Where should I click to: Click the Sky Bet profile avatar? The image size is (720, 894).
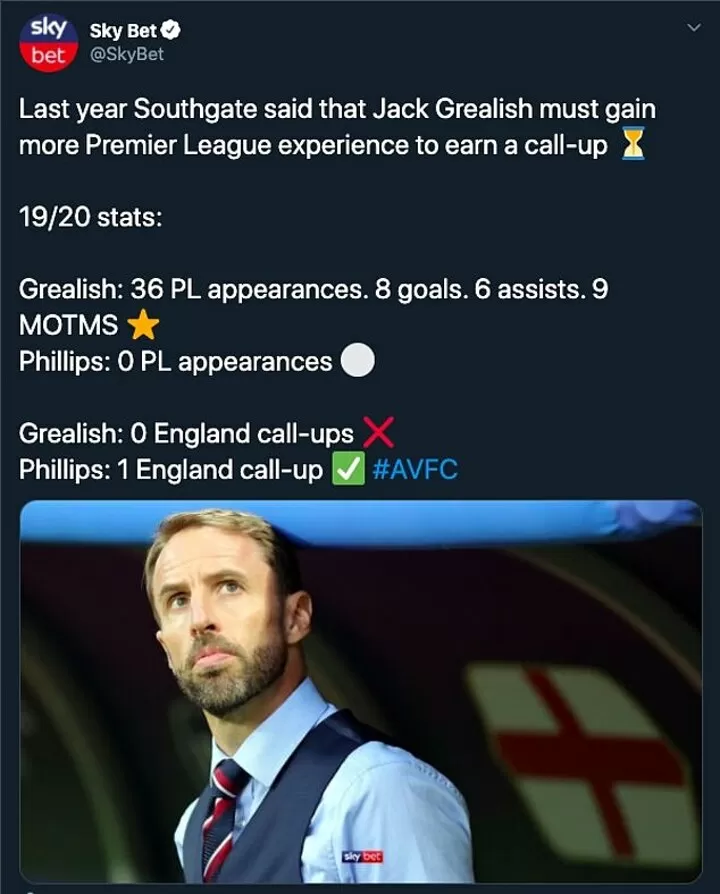coord(48,42)
